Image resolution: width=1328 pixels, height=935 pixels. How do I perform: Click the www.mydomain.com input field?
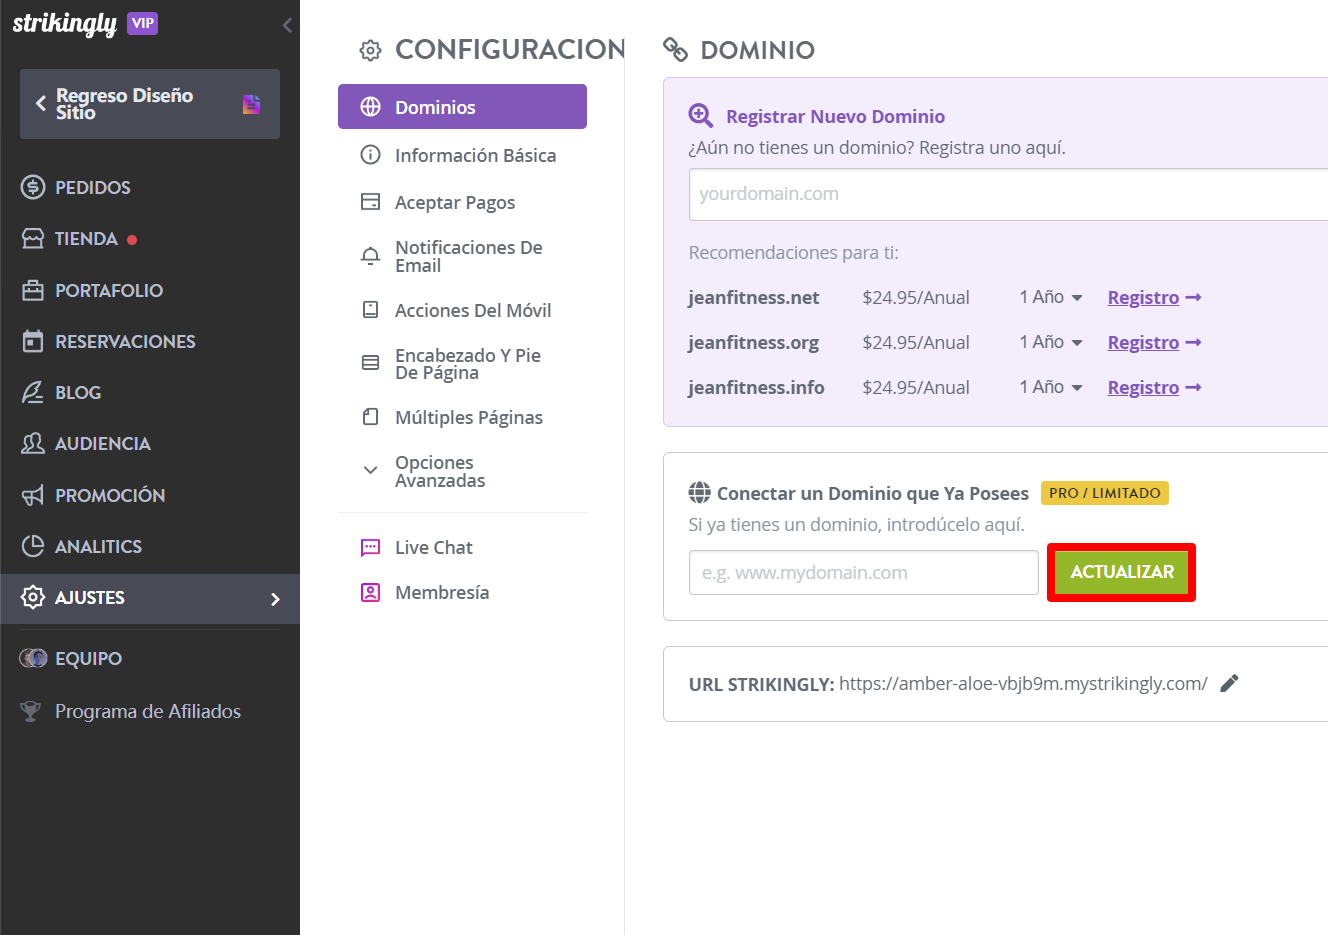(864, 573)
